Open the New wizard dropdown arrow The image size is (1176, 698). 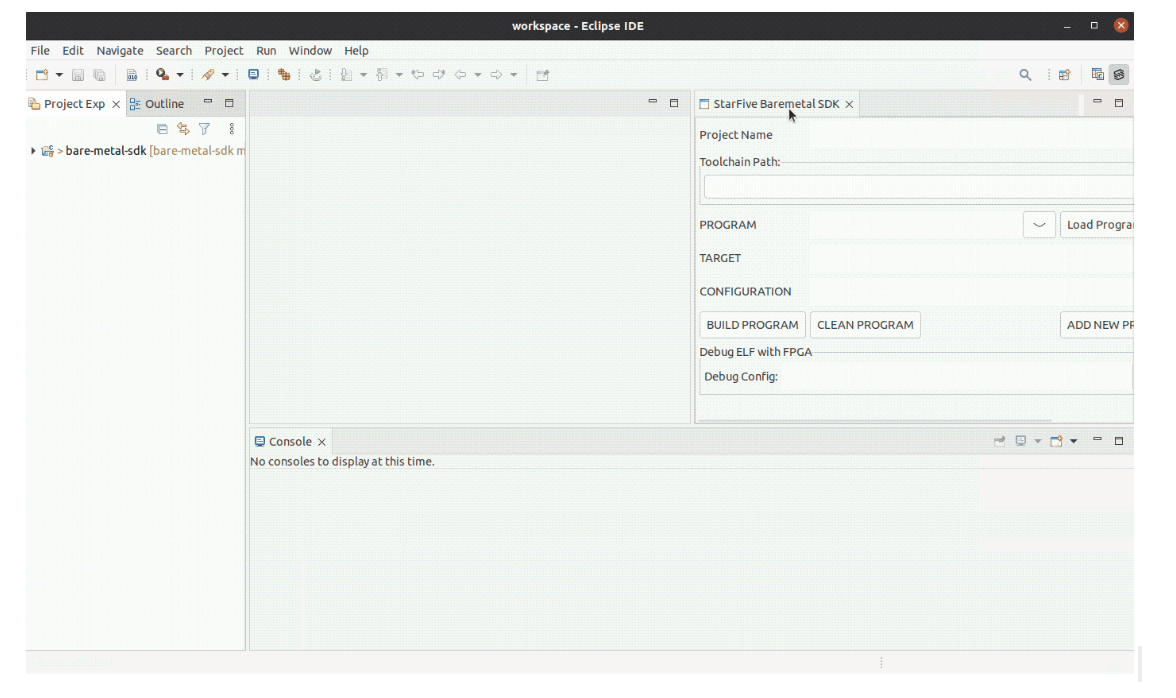(59, 75)
